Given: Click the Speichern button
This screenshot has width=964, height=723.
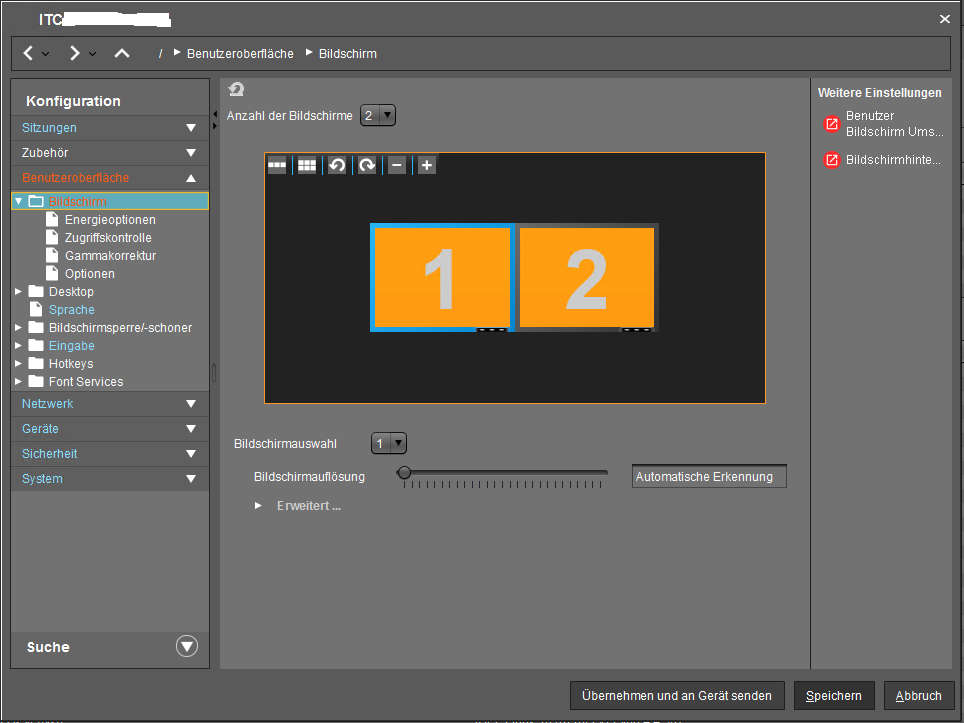Looking at the screenshot, I should tap(834, 696).
